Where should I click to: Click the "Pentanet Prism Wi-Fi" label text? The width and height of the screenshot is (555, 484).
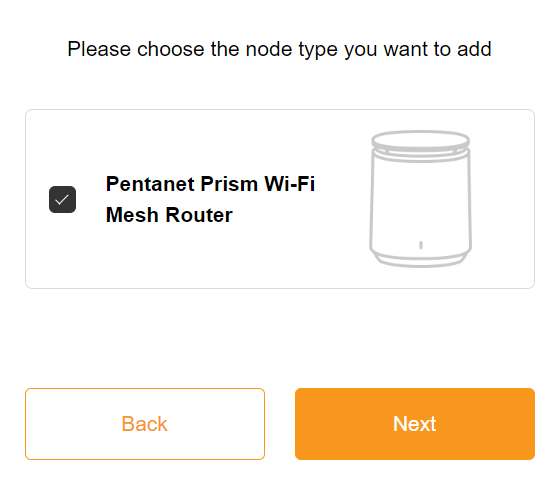(210, 184)
